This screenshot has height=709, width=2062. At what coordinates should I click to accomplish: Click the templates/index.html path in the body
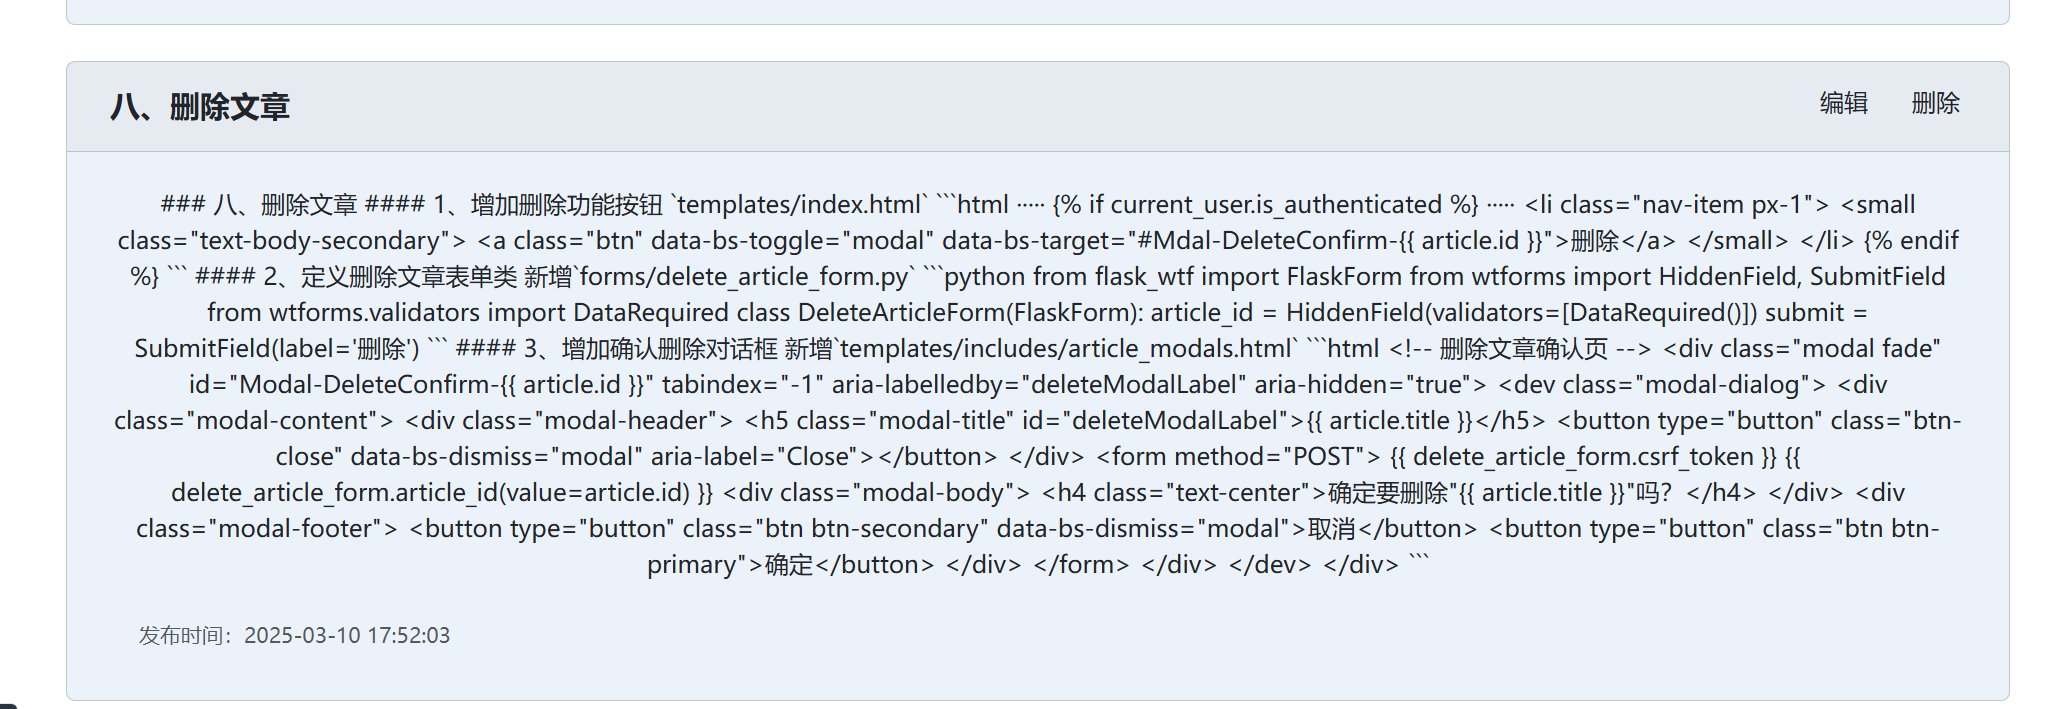(798, 205)
